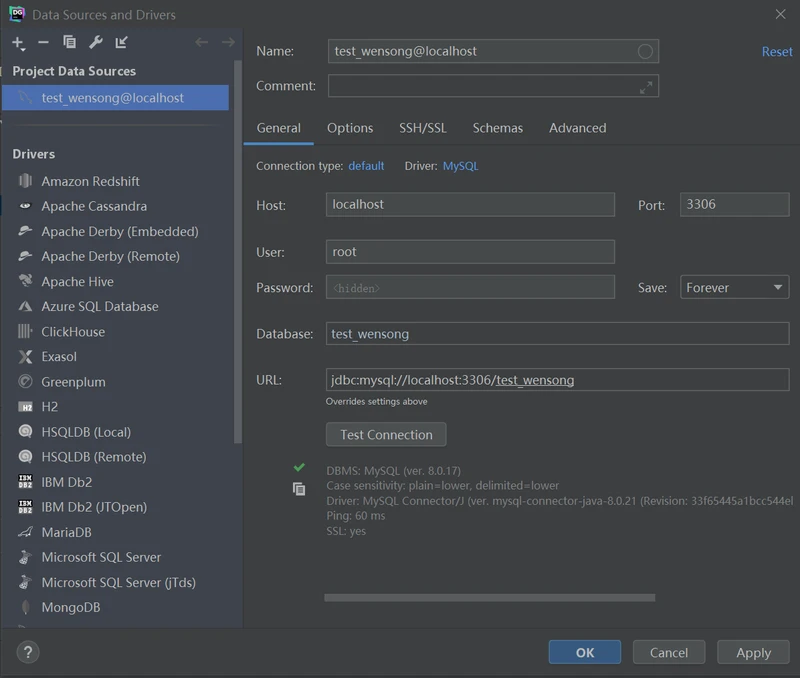Close the Data Sources and Drivers dialog
Screen dimensions: 800x678
click(x=781, y=14)
